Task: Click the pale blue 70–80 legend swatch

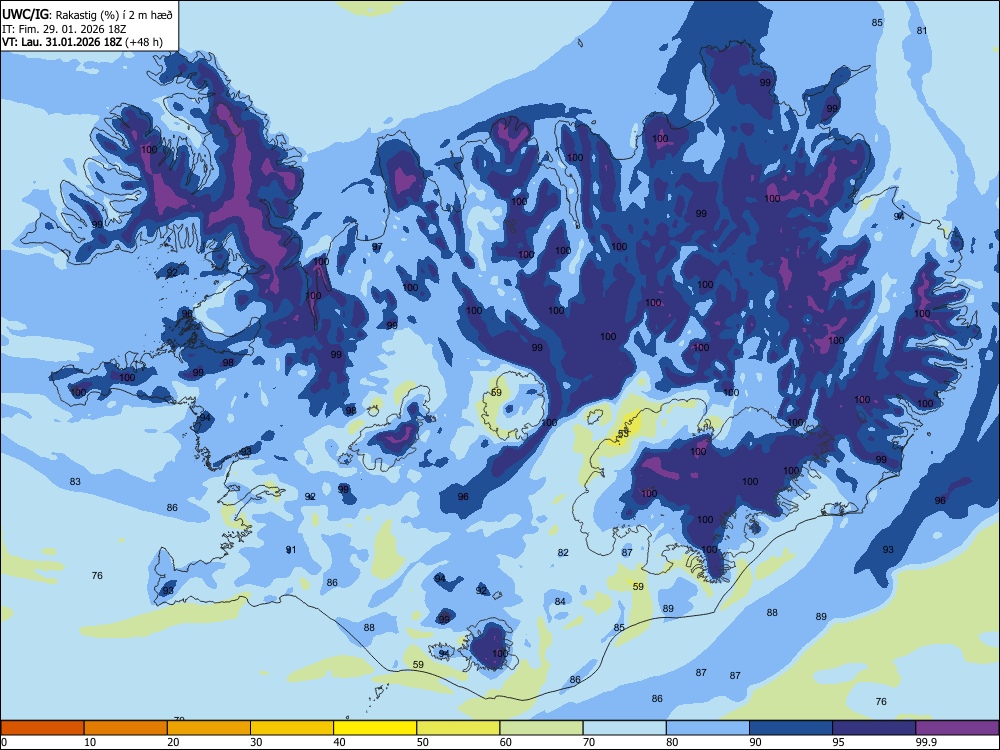Action: [624, 728]
